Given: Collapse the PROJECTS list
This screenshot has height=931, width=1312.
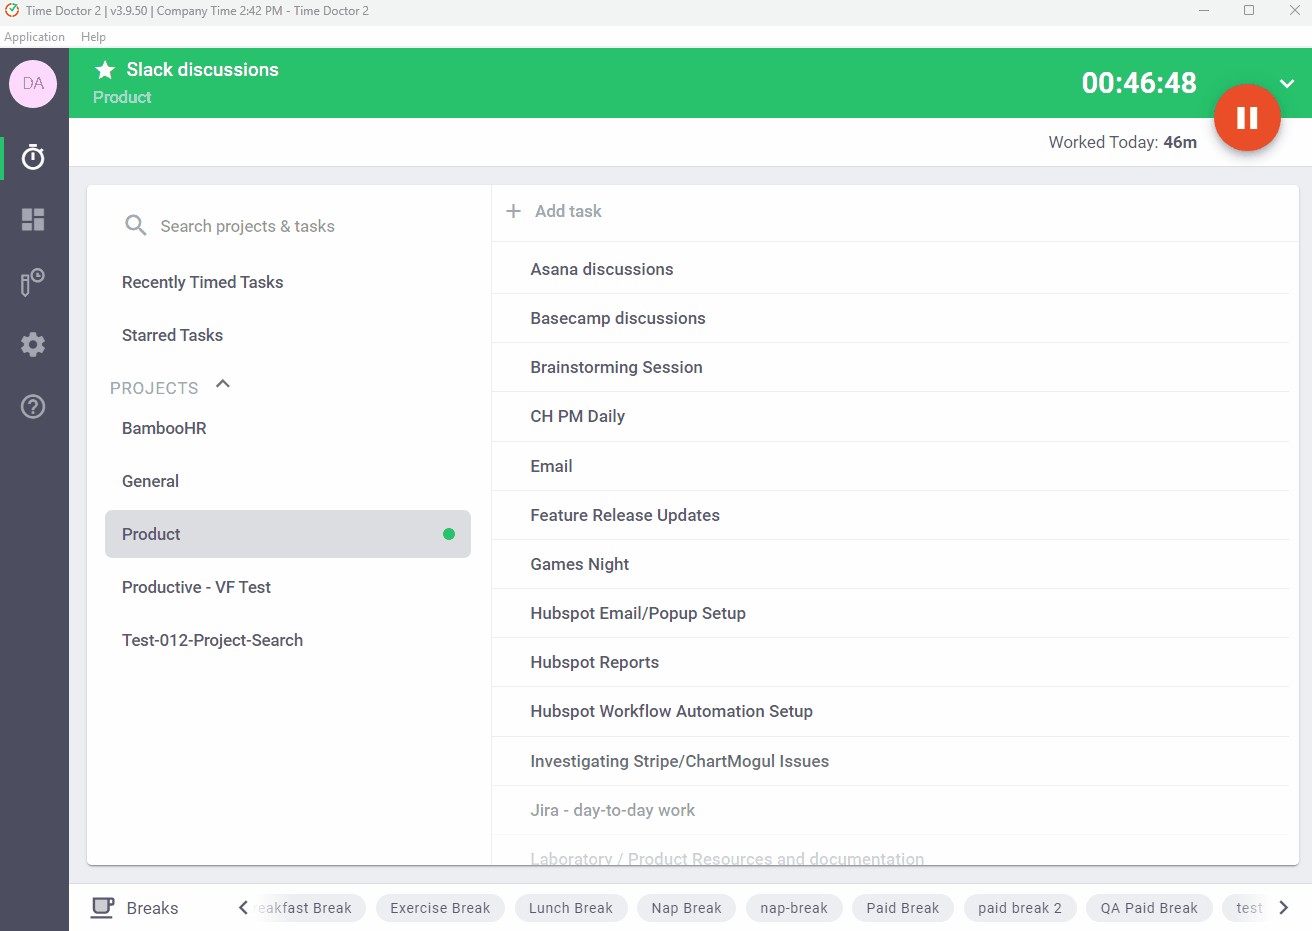Looking at the screenshot, I should point(223,384).
